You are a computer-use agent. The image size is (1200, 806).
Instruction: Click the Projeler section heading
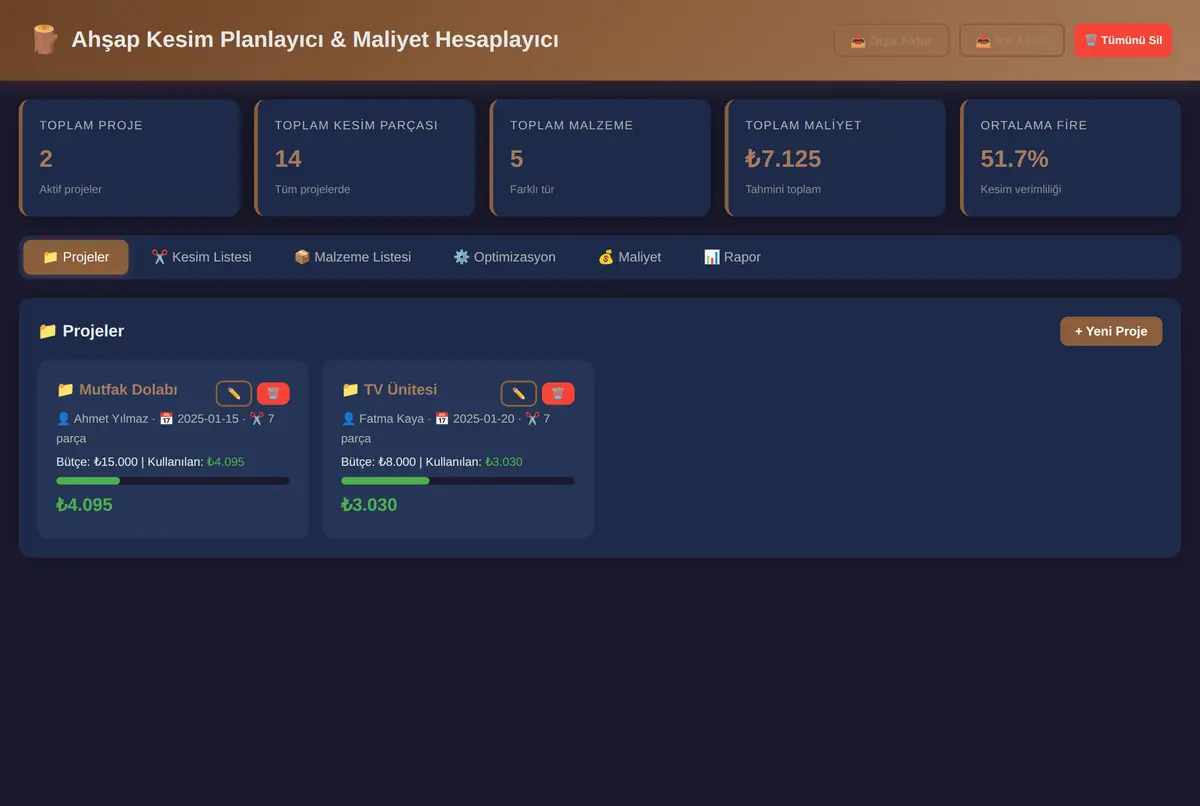click(81, 331)
